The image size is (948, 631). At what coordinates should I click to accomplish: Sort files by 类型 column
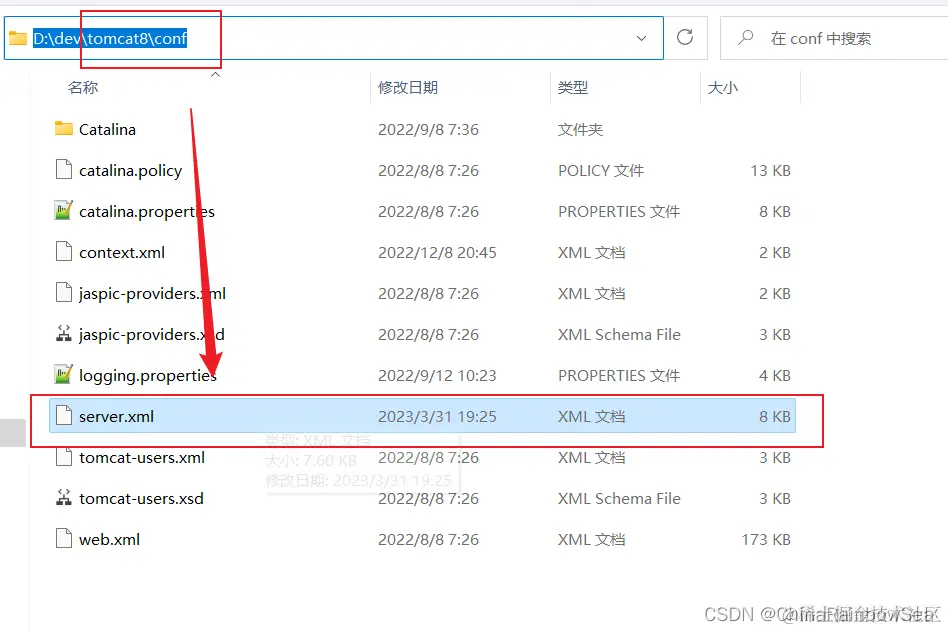(x=573, y=88)
